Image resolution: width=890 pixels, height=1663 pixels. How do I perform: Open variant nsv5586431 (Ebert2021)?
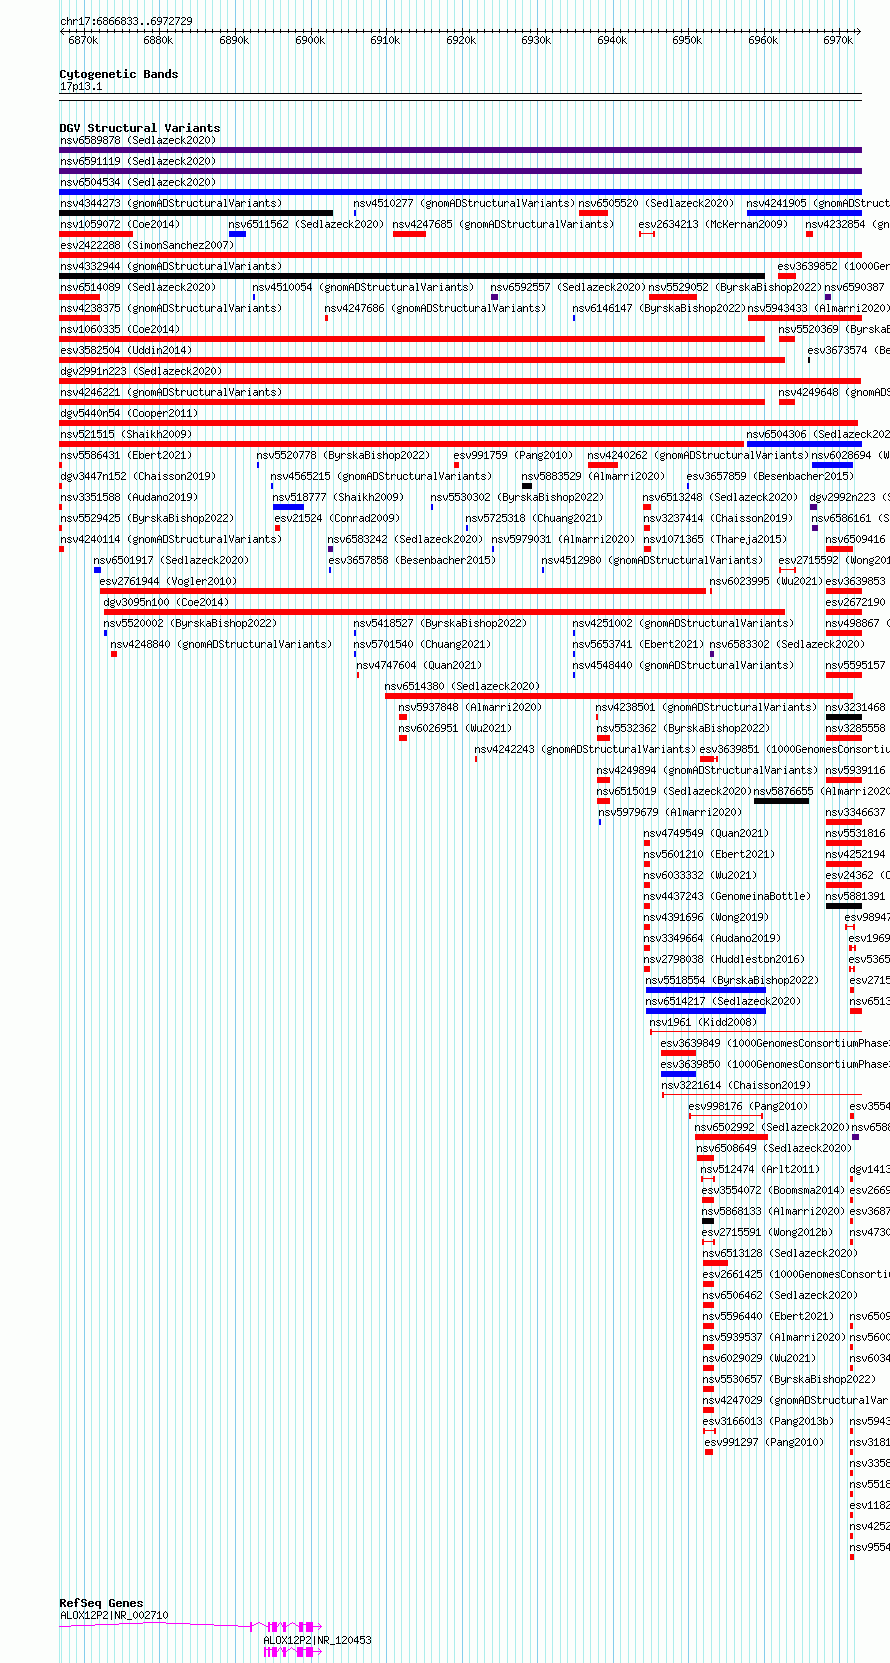[x=126, y=455]
